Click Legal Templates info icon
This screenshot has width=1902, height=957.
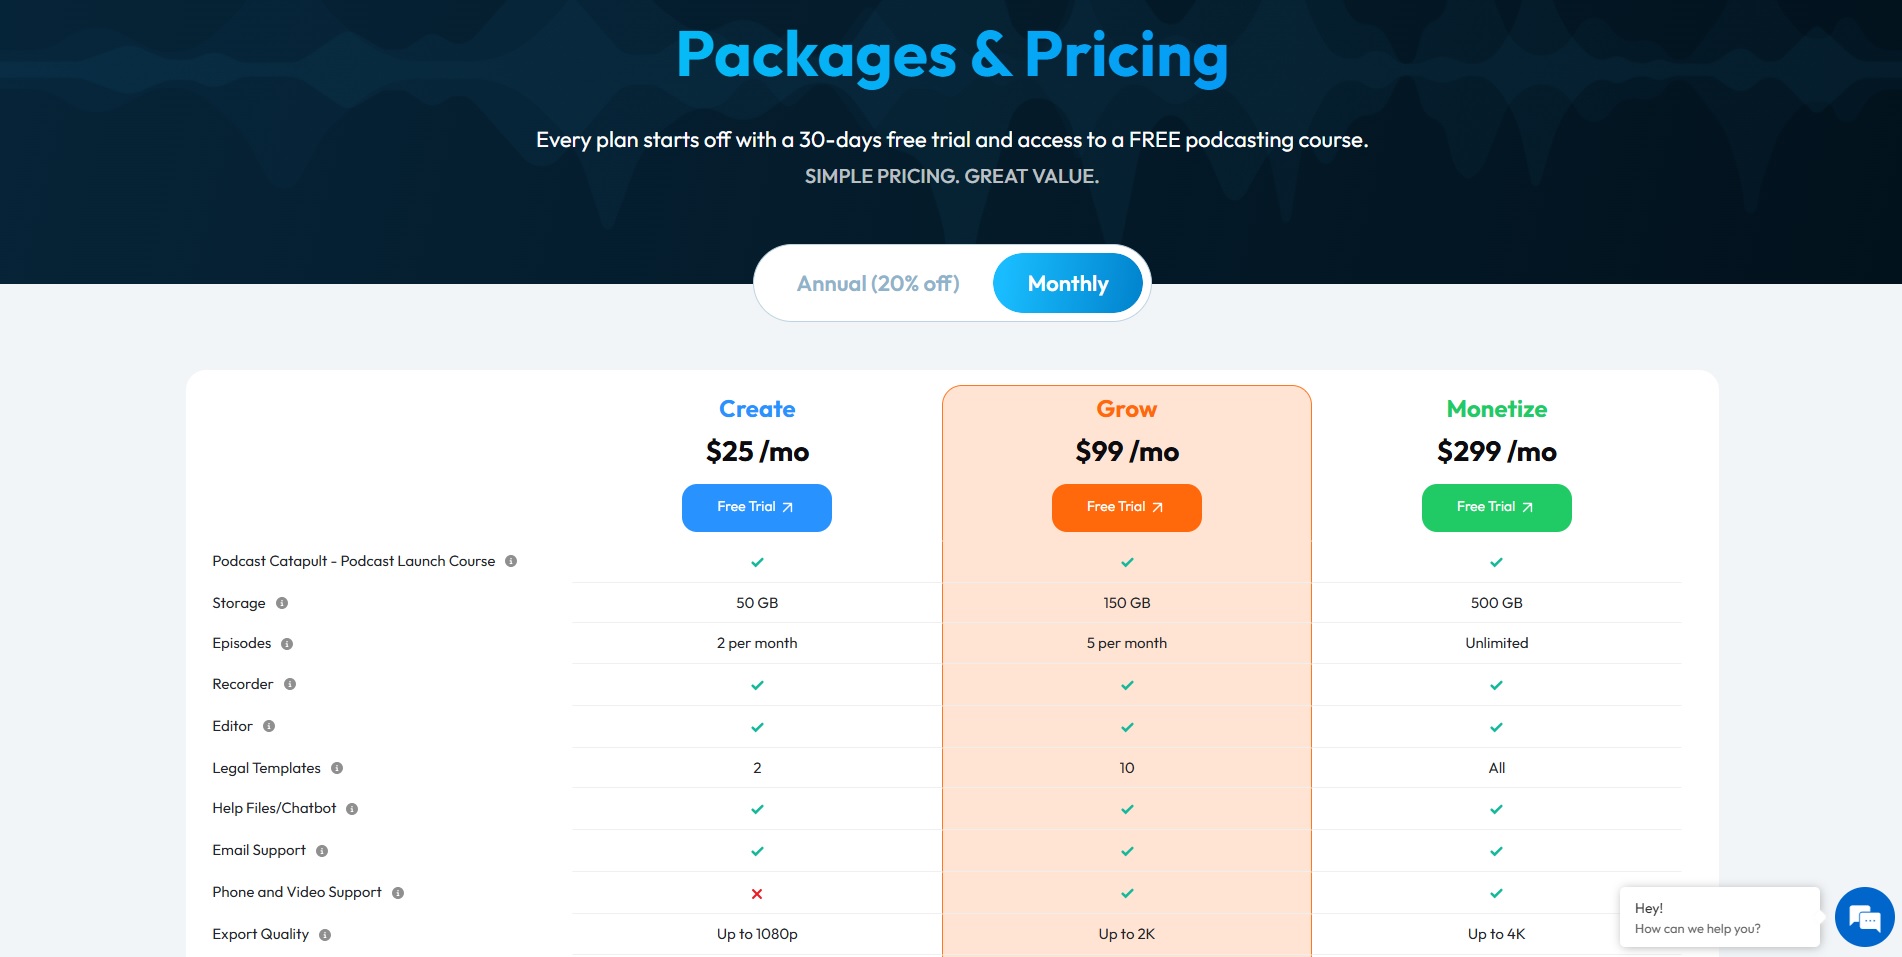coord(337,769)
